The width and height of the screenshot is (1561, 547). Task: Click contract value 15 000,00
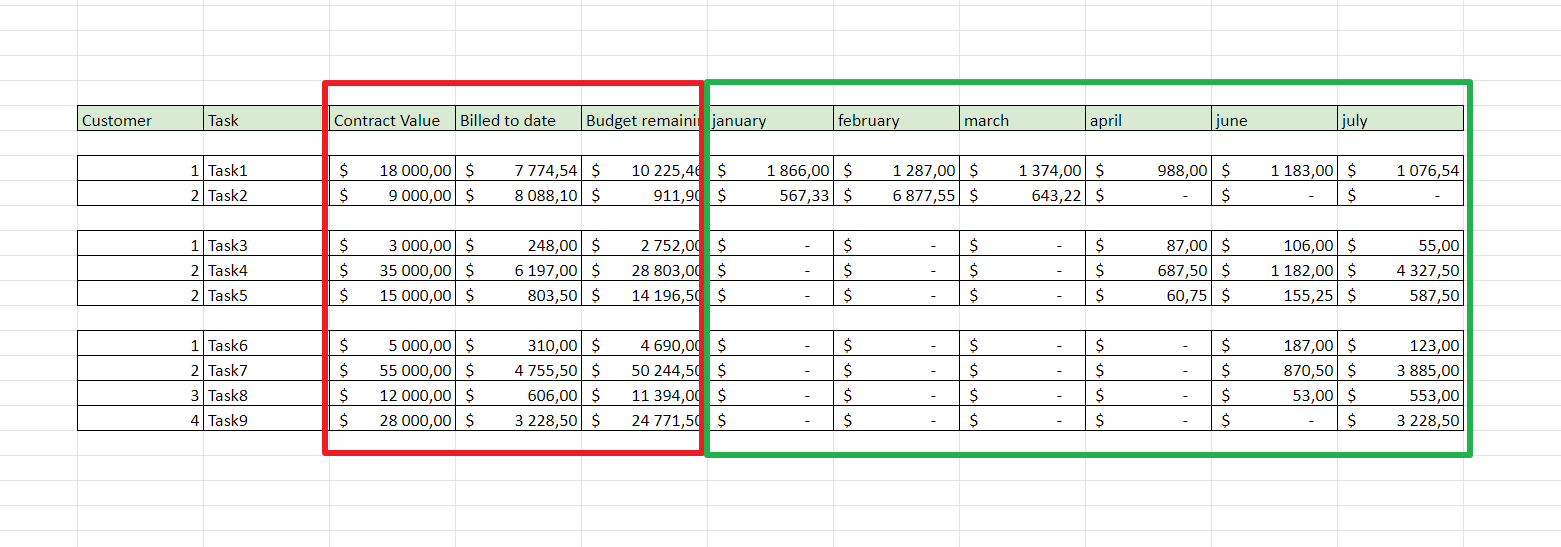pyautogui.click(x=393, y=294)
